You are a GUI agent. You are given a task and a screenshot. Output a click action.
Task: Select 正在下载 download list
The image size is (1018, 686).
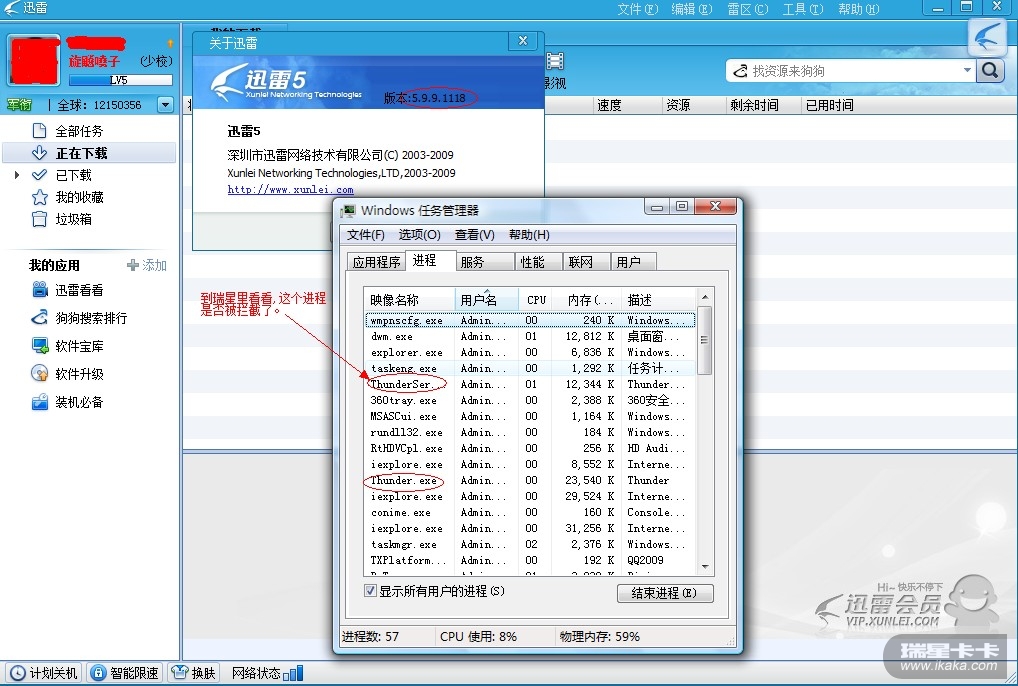coord(89,153)
